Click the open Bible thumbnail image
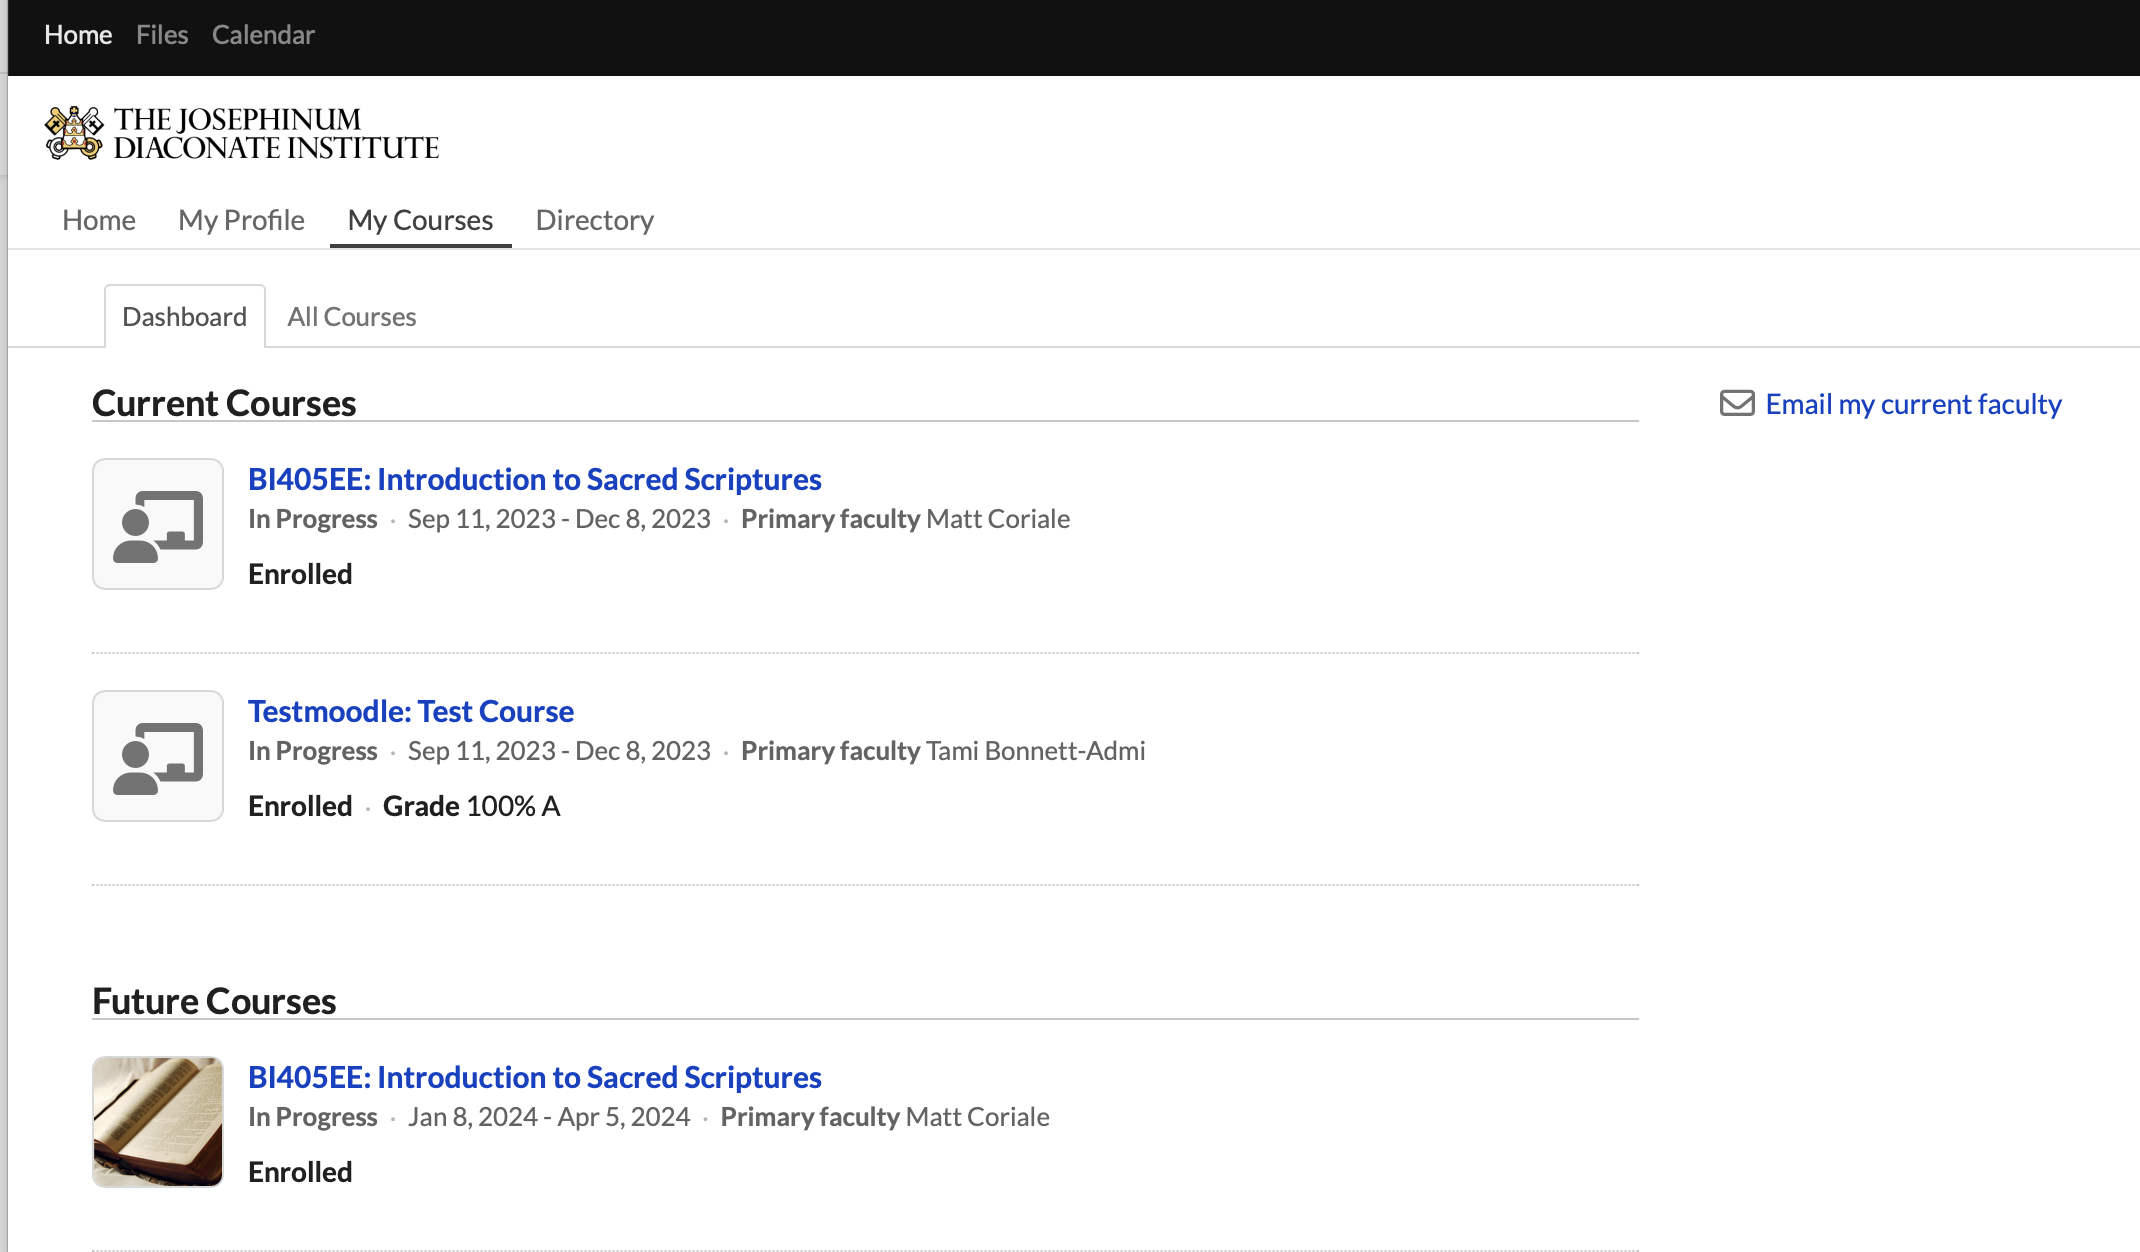2140x1252 pixels. point(158,1122)
